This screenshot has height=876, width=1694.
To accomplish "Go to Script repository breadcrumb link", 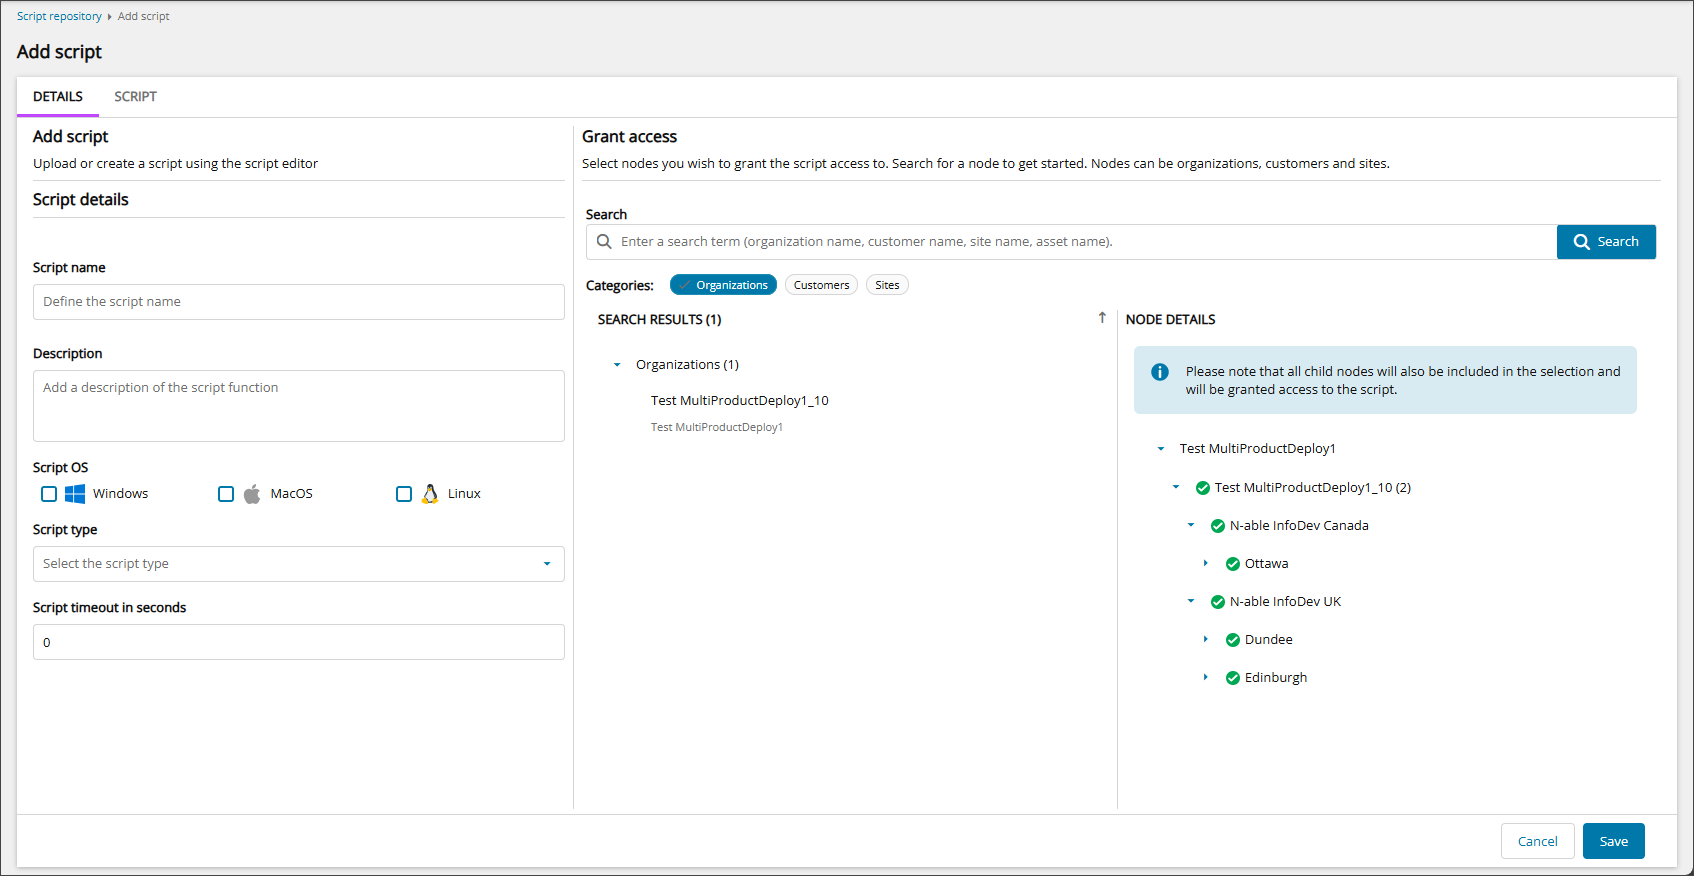I will (59, 16).
